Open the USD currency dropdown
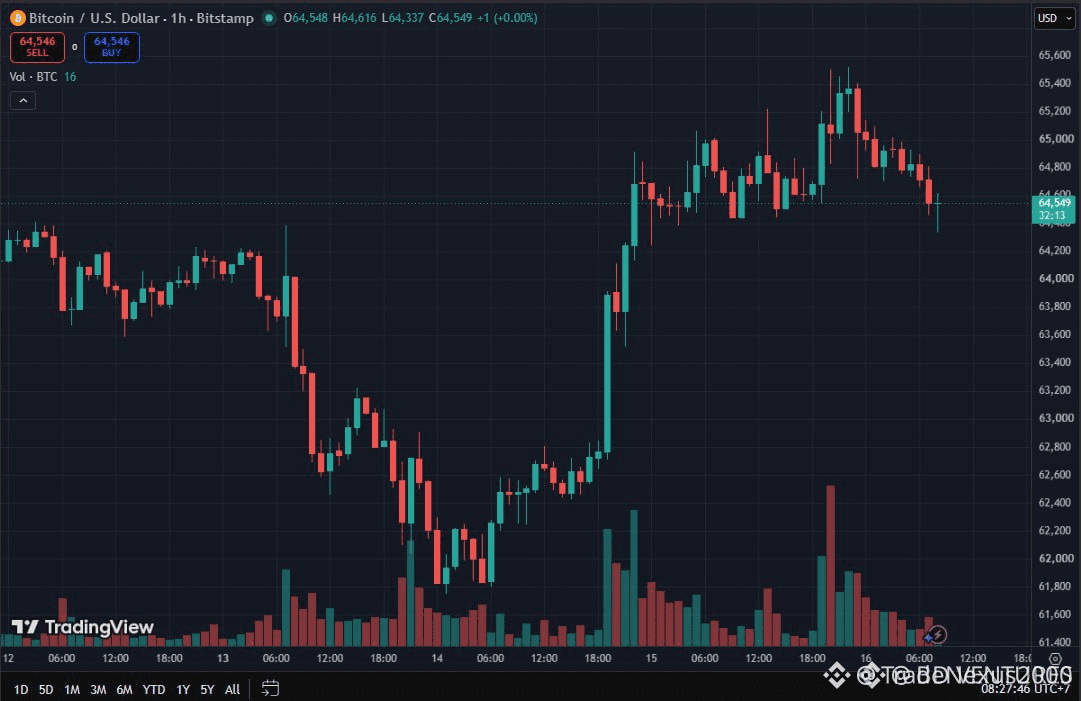Viewport: 1081px width, 701px height. (1054, 18)
